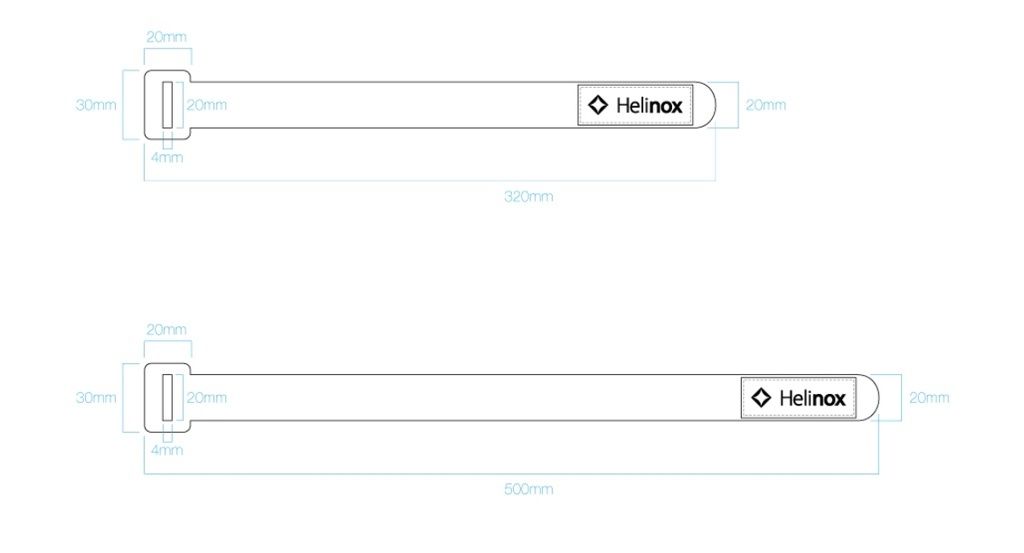This screenshot has height=553, width=1024.
Task: Click the 4mm slot label on the 320mm strap
Action: tap(167, 158)
